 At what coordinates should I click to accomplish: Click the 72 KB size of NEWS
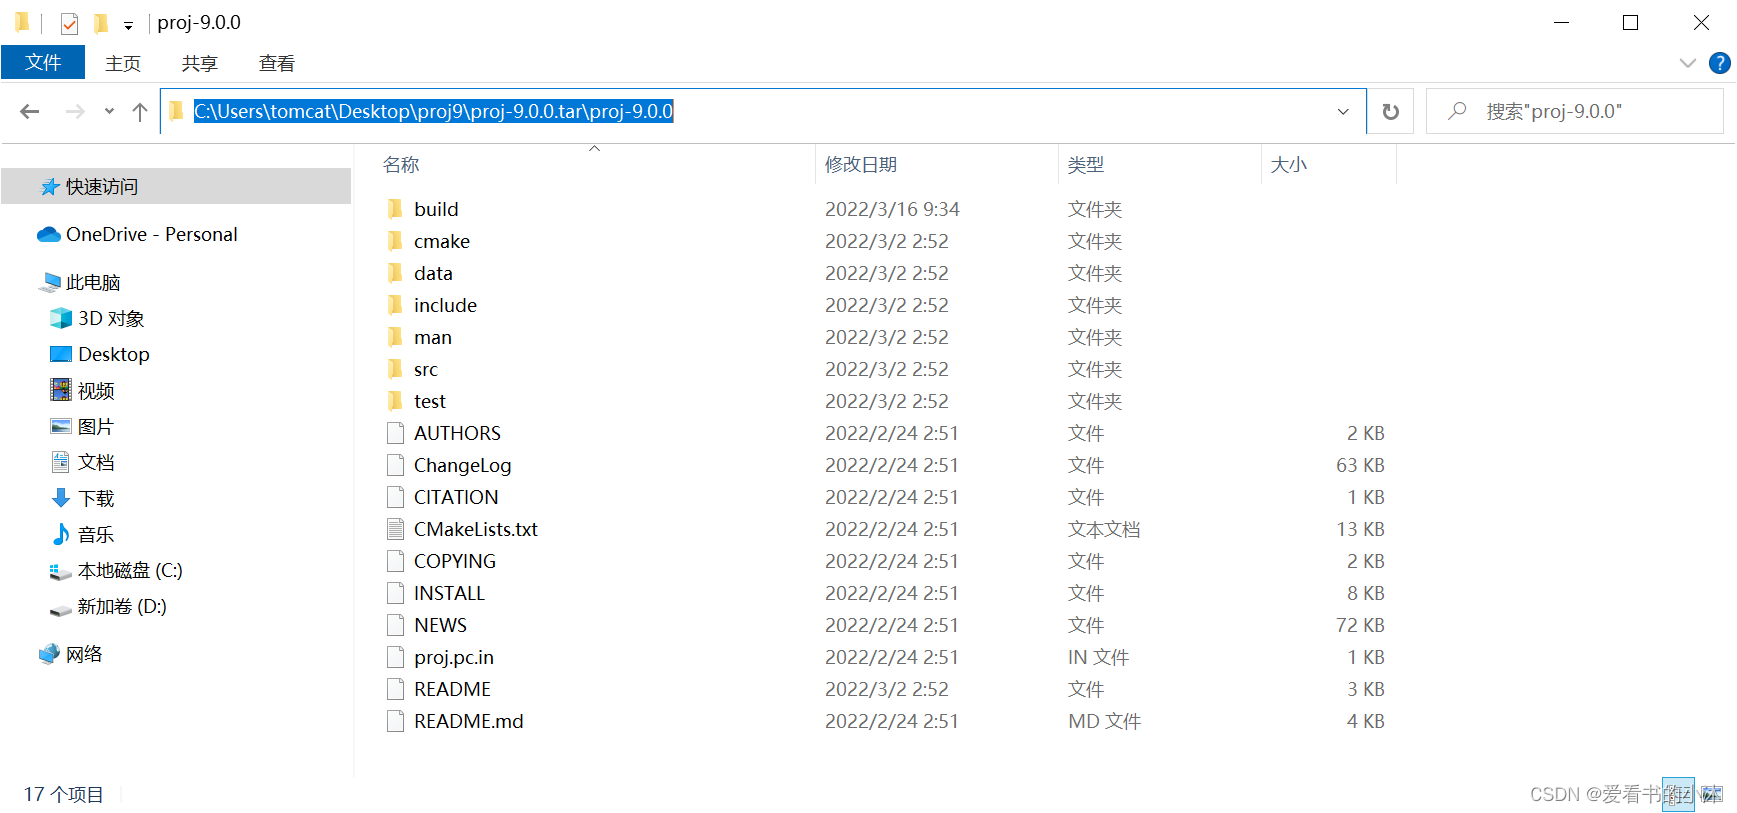click(x=1360, y=625)
